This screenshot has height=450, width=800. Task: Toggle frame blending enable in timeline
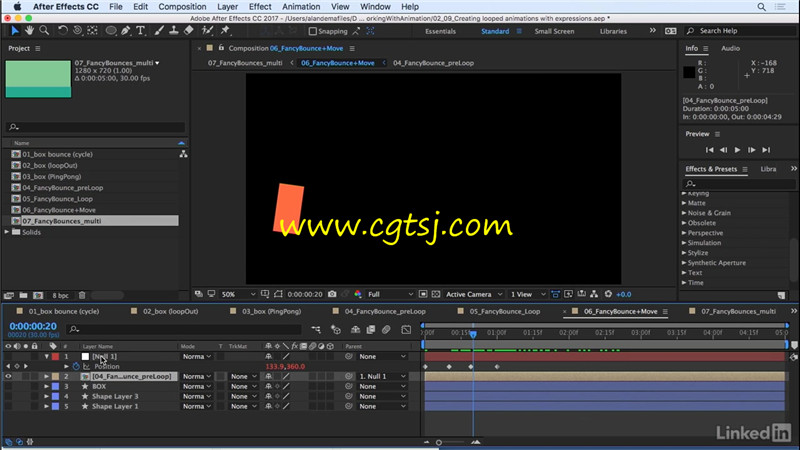[371, 330]
